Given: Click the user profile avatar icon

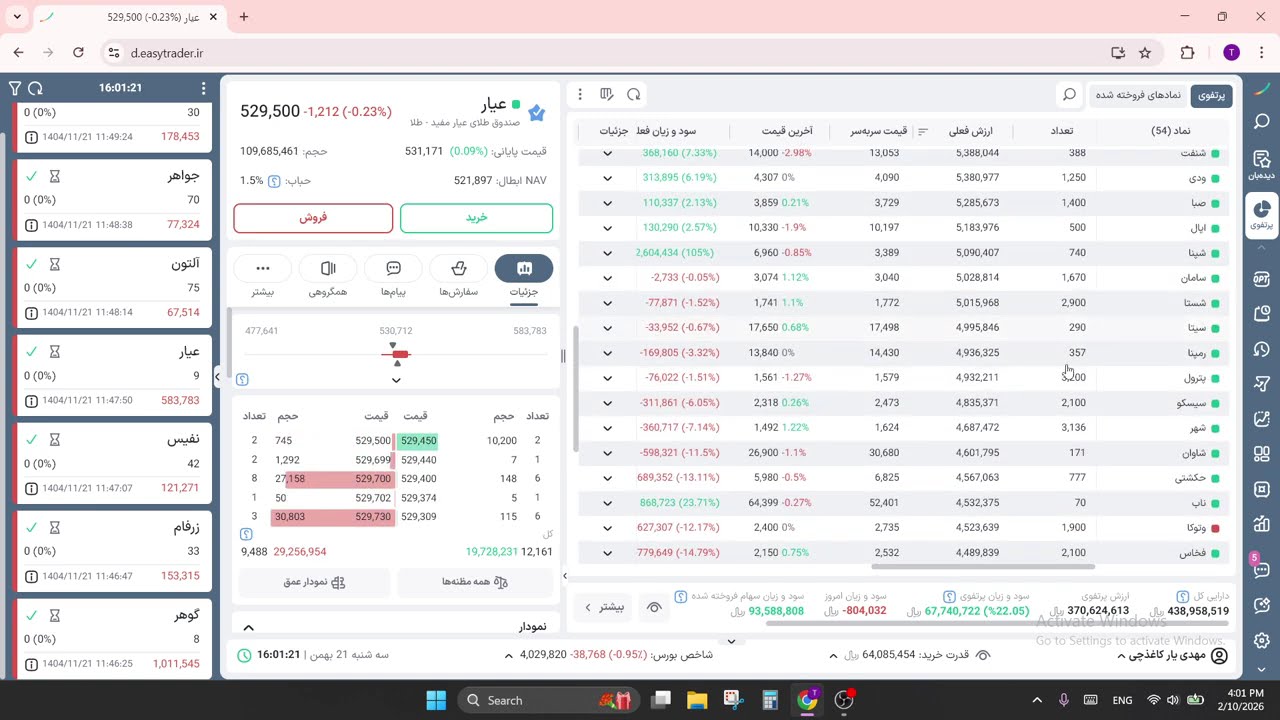Looking at the screenshot, I should pos(1219,655).
